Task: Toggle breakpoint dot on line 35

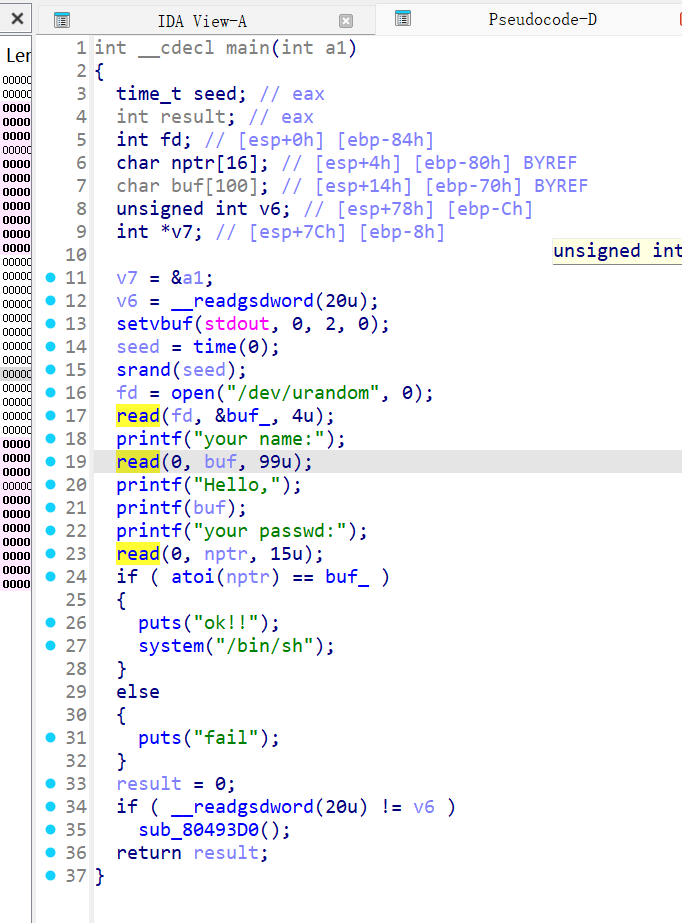Action: [x=51, y=829]
